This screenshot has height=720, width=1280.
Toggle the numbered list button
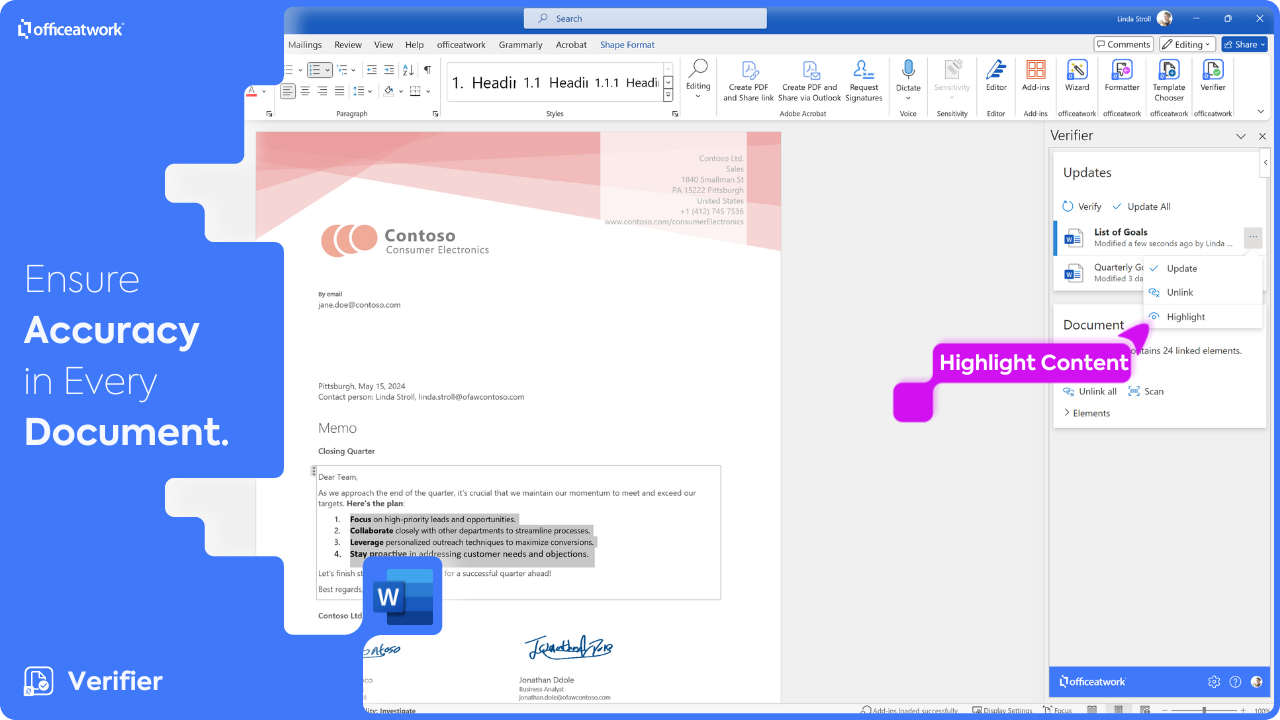(x=319, y=70)
